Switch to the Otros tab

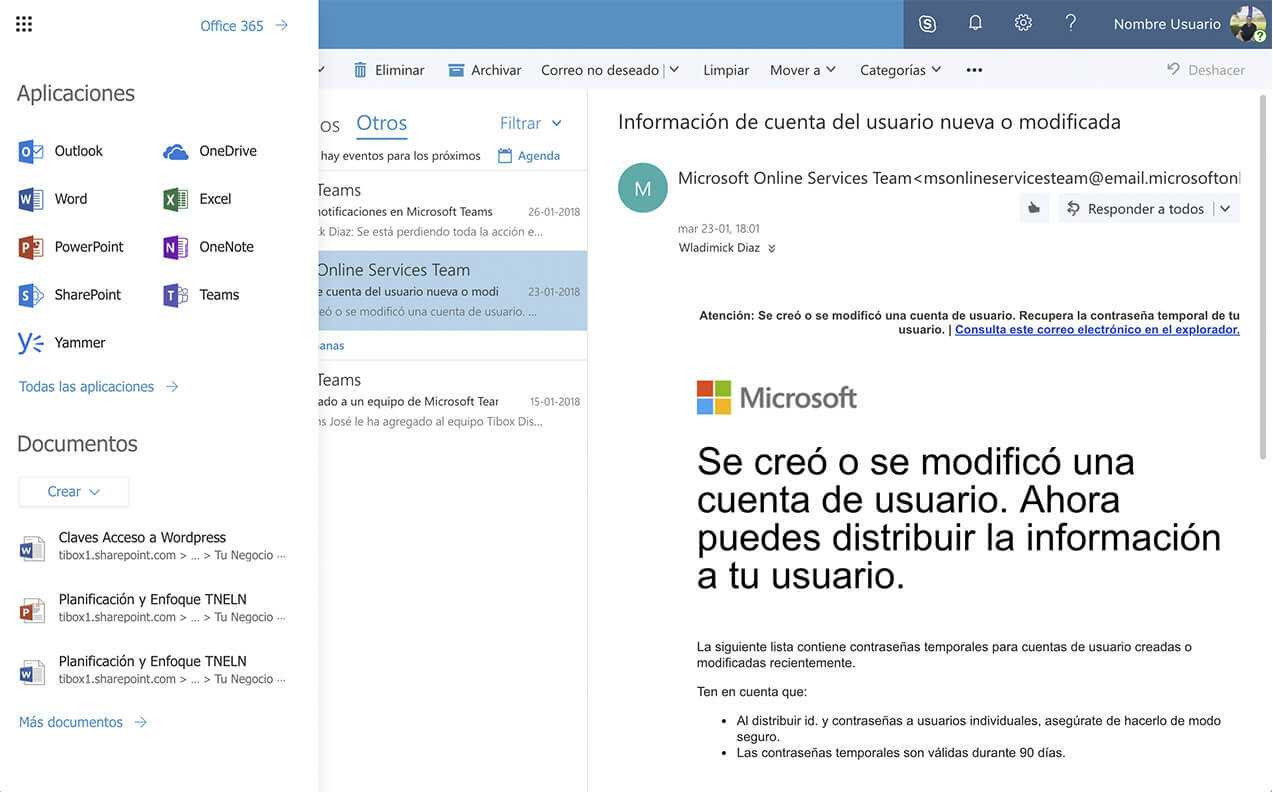pyautogui.click(x=382, y=123)
